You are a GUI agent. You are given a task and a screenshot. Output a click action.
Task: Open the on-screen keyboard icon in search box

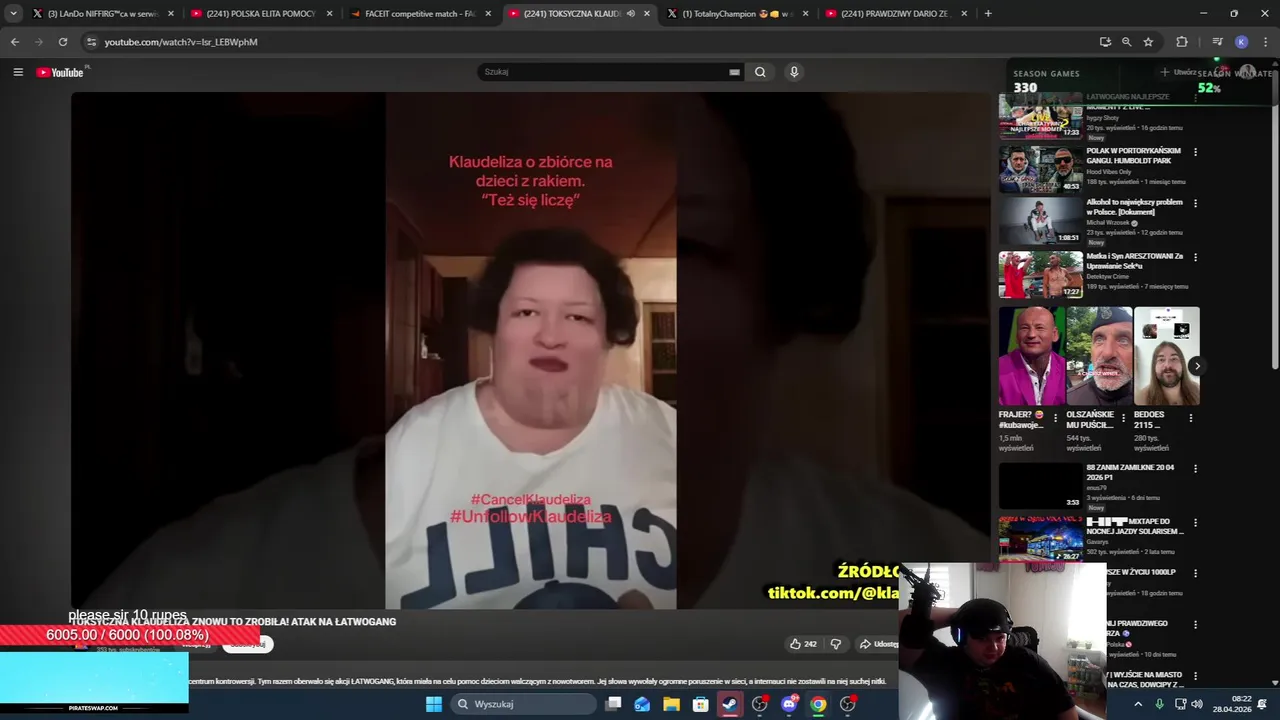734,72
